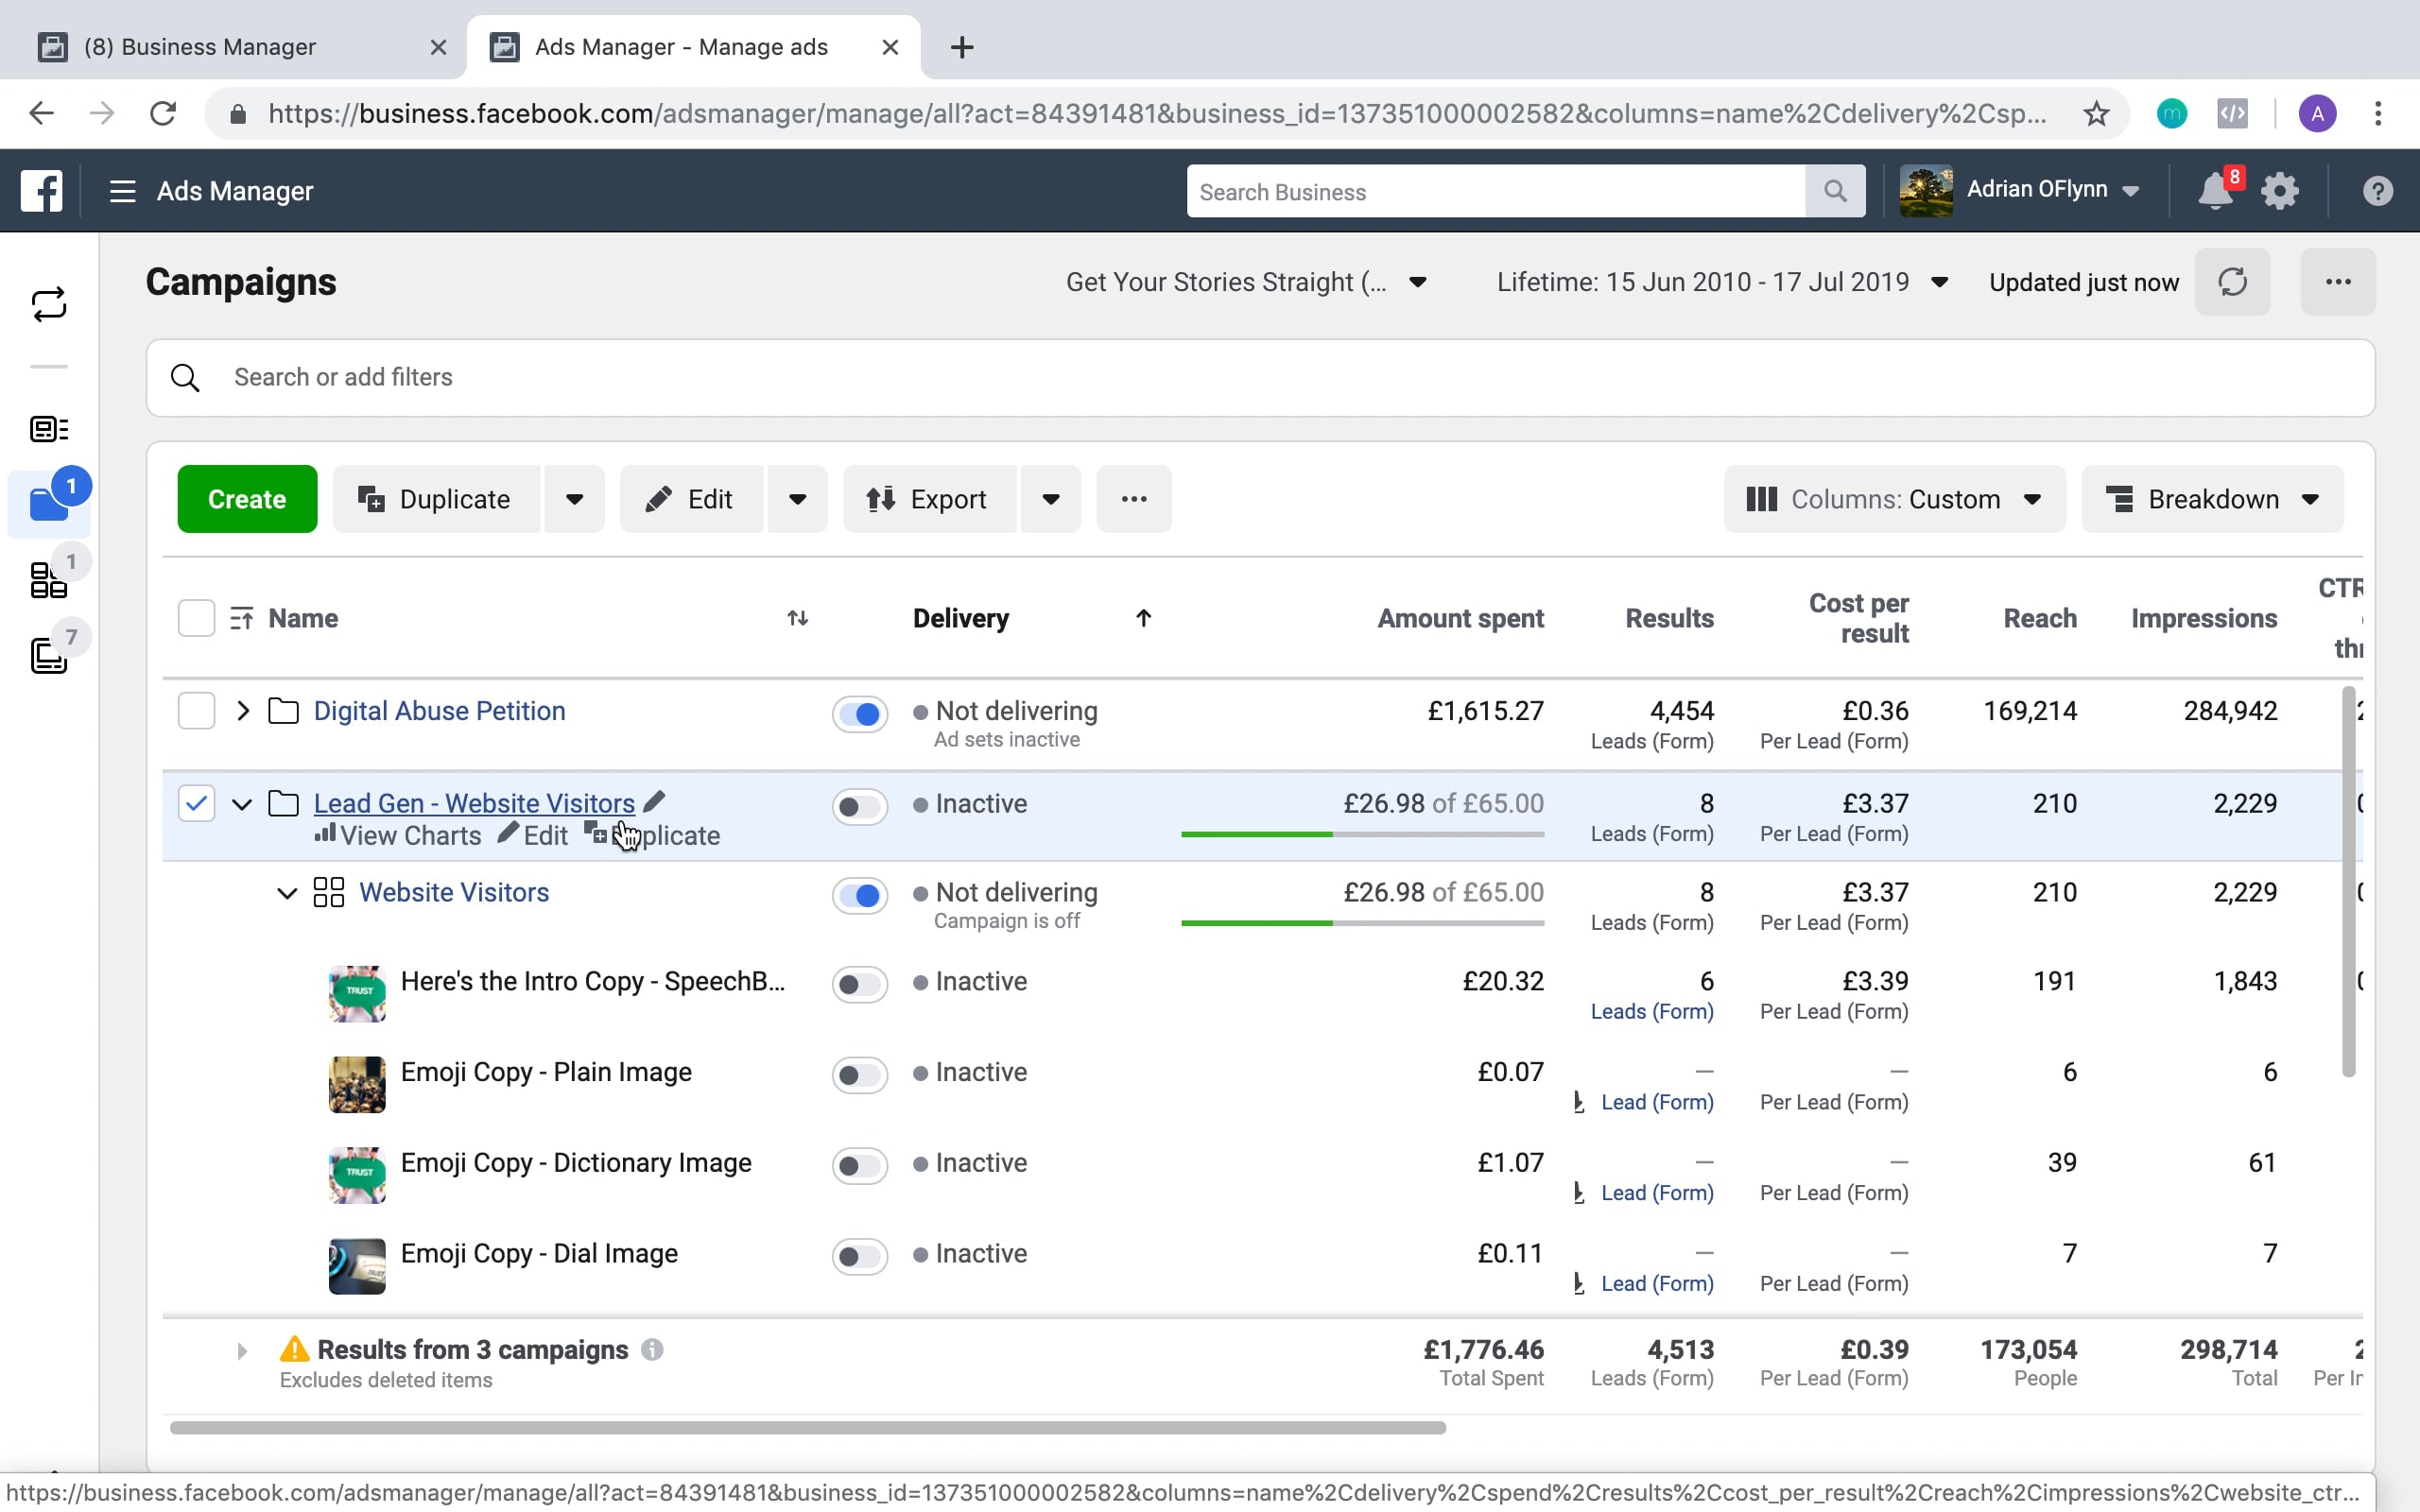Image resolution: width=2420 pixels, height=1512 pixels.
Task: Open the Columns: Custom dropdown
Action: tap(1893, 499)
